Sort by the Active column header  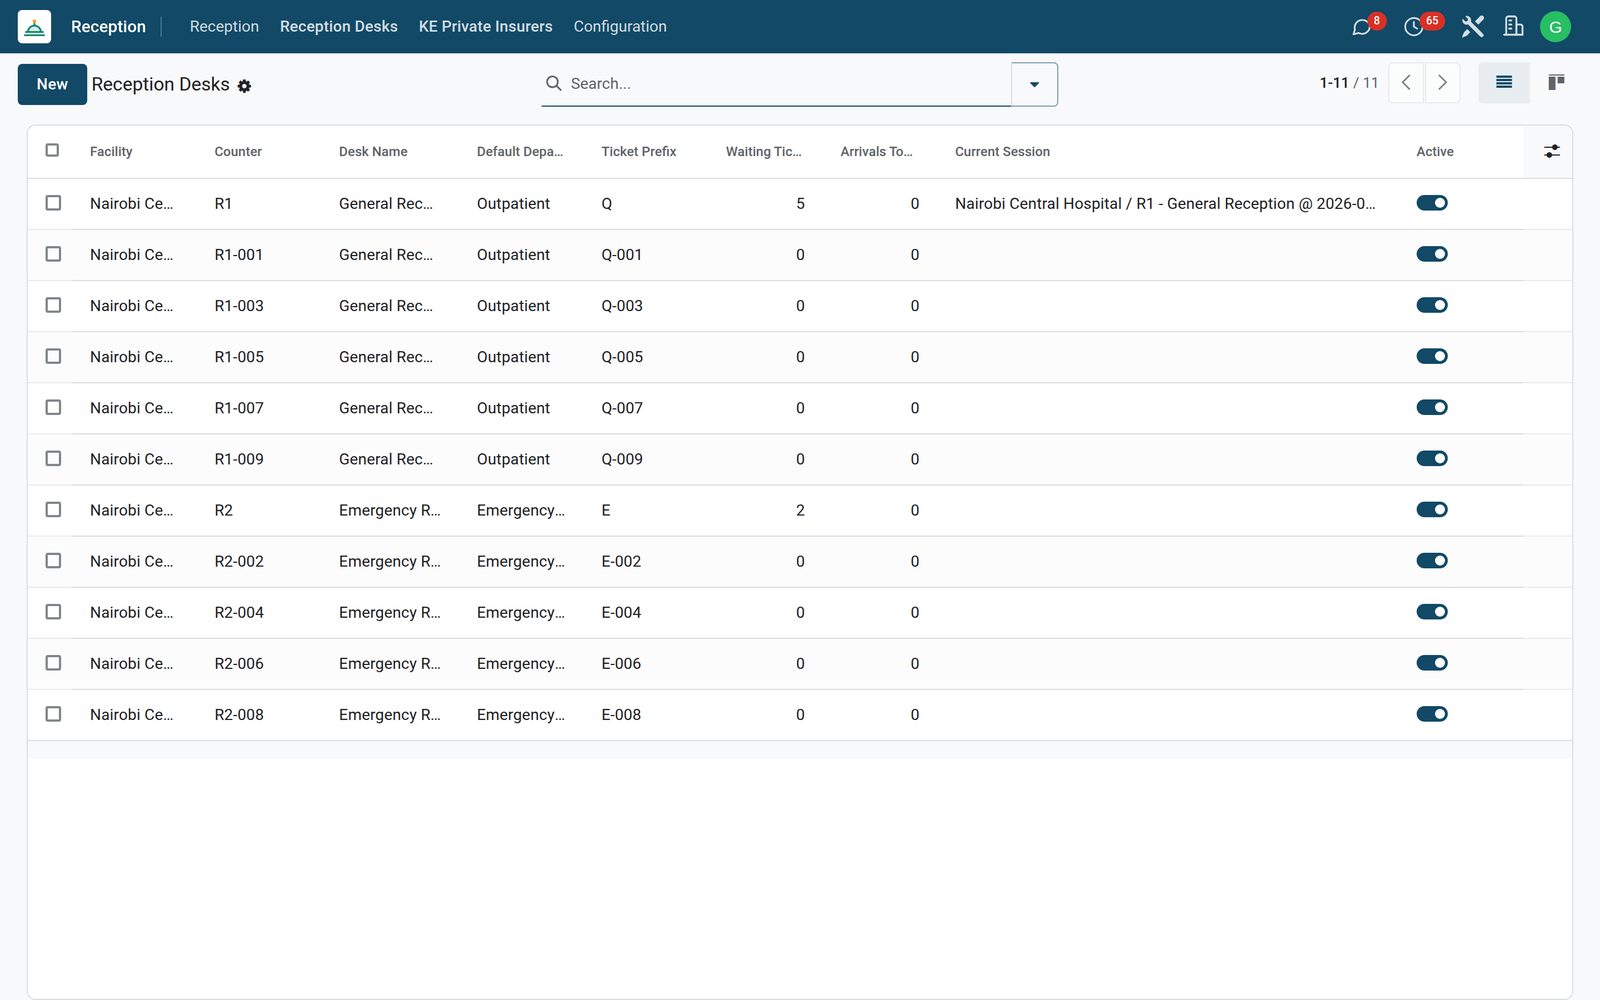(1435, 152)
